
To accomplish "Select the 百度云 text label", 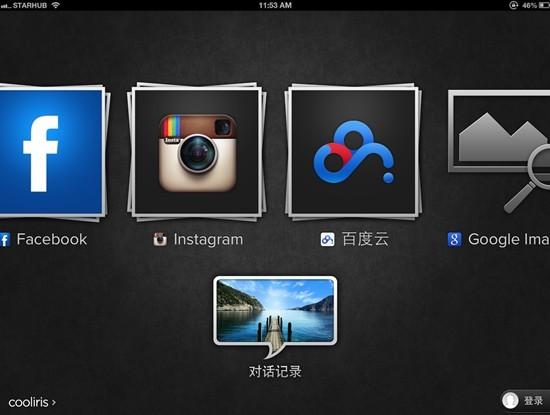I will click(365, 239).
